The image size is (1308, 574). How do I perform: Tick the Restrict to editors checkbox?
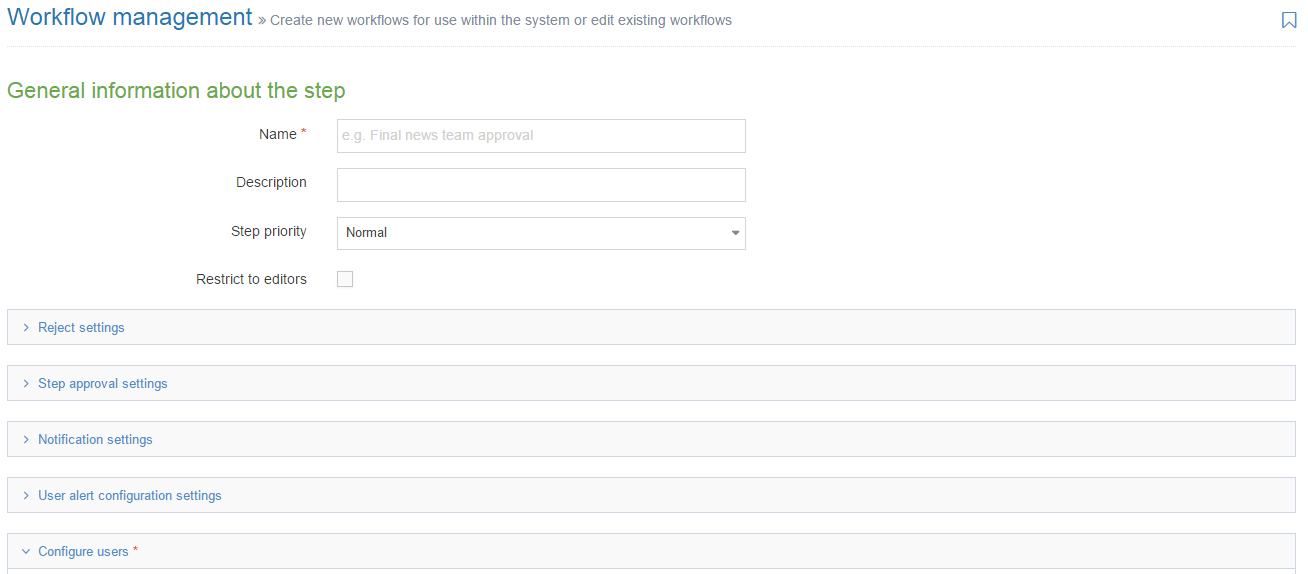click(345, 279)
